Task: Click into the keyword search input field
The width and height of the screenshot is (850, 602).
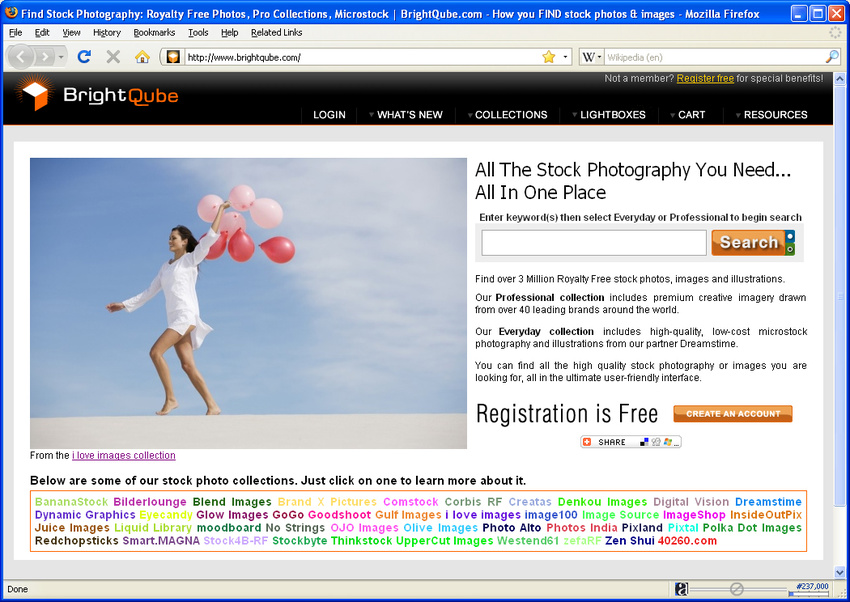Action: pos(594,243)
